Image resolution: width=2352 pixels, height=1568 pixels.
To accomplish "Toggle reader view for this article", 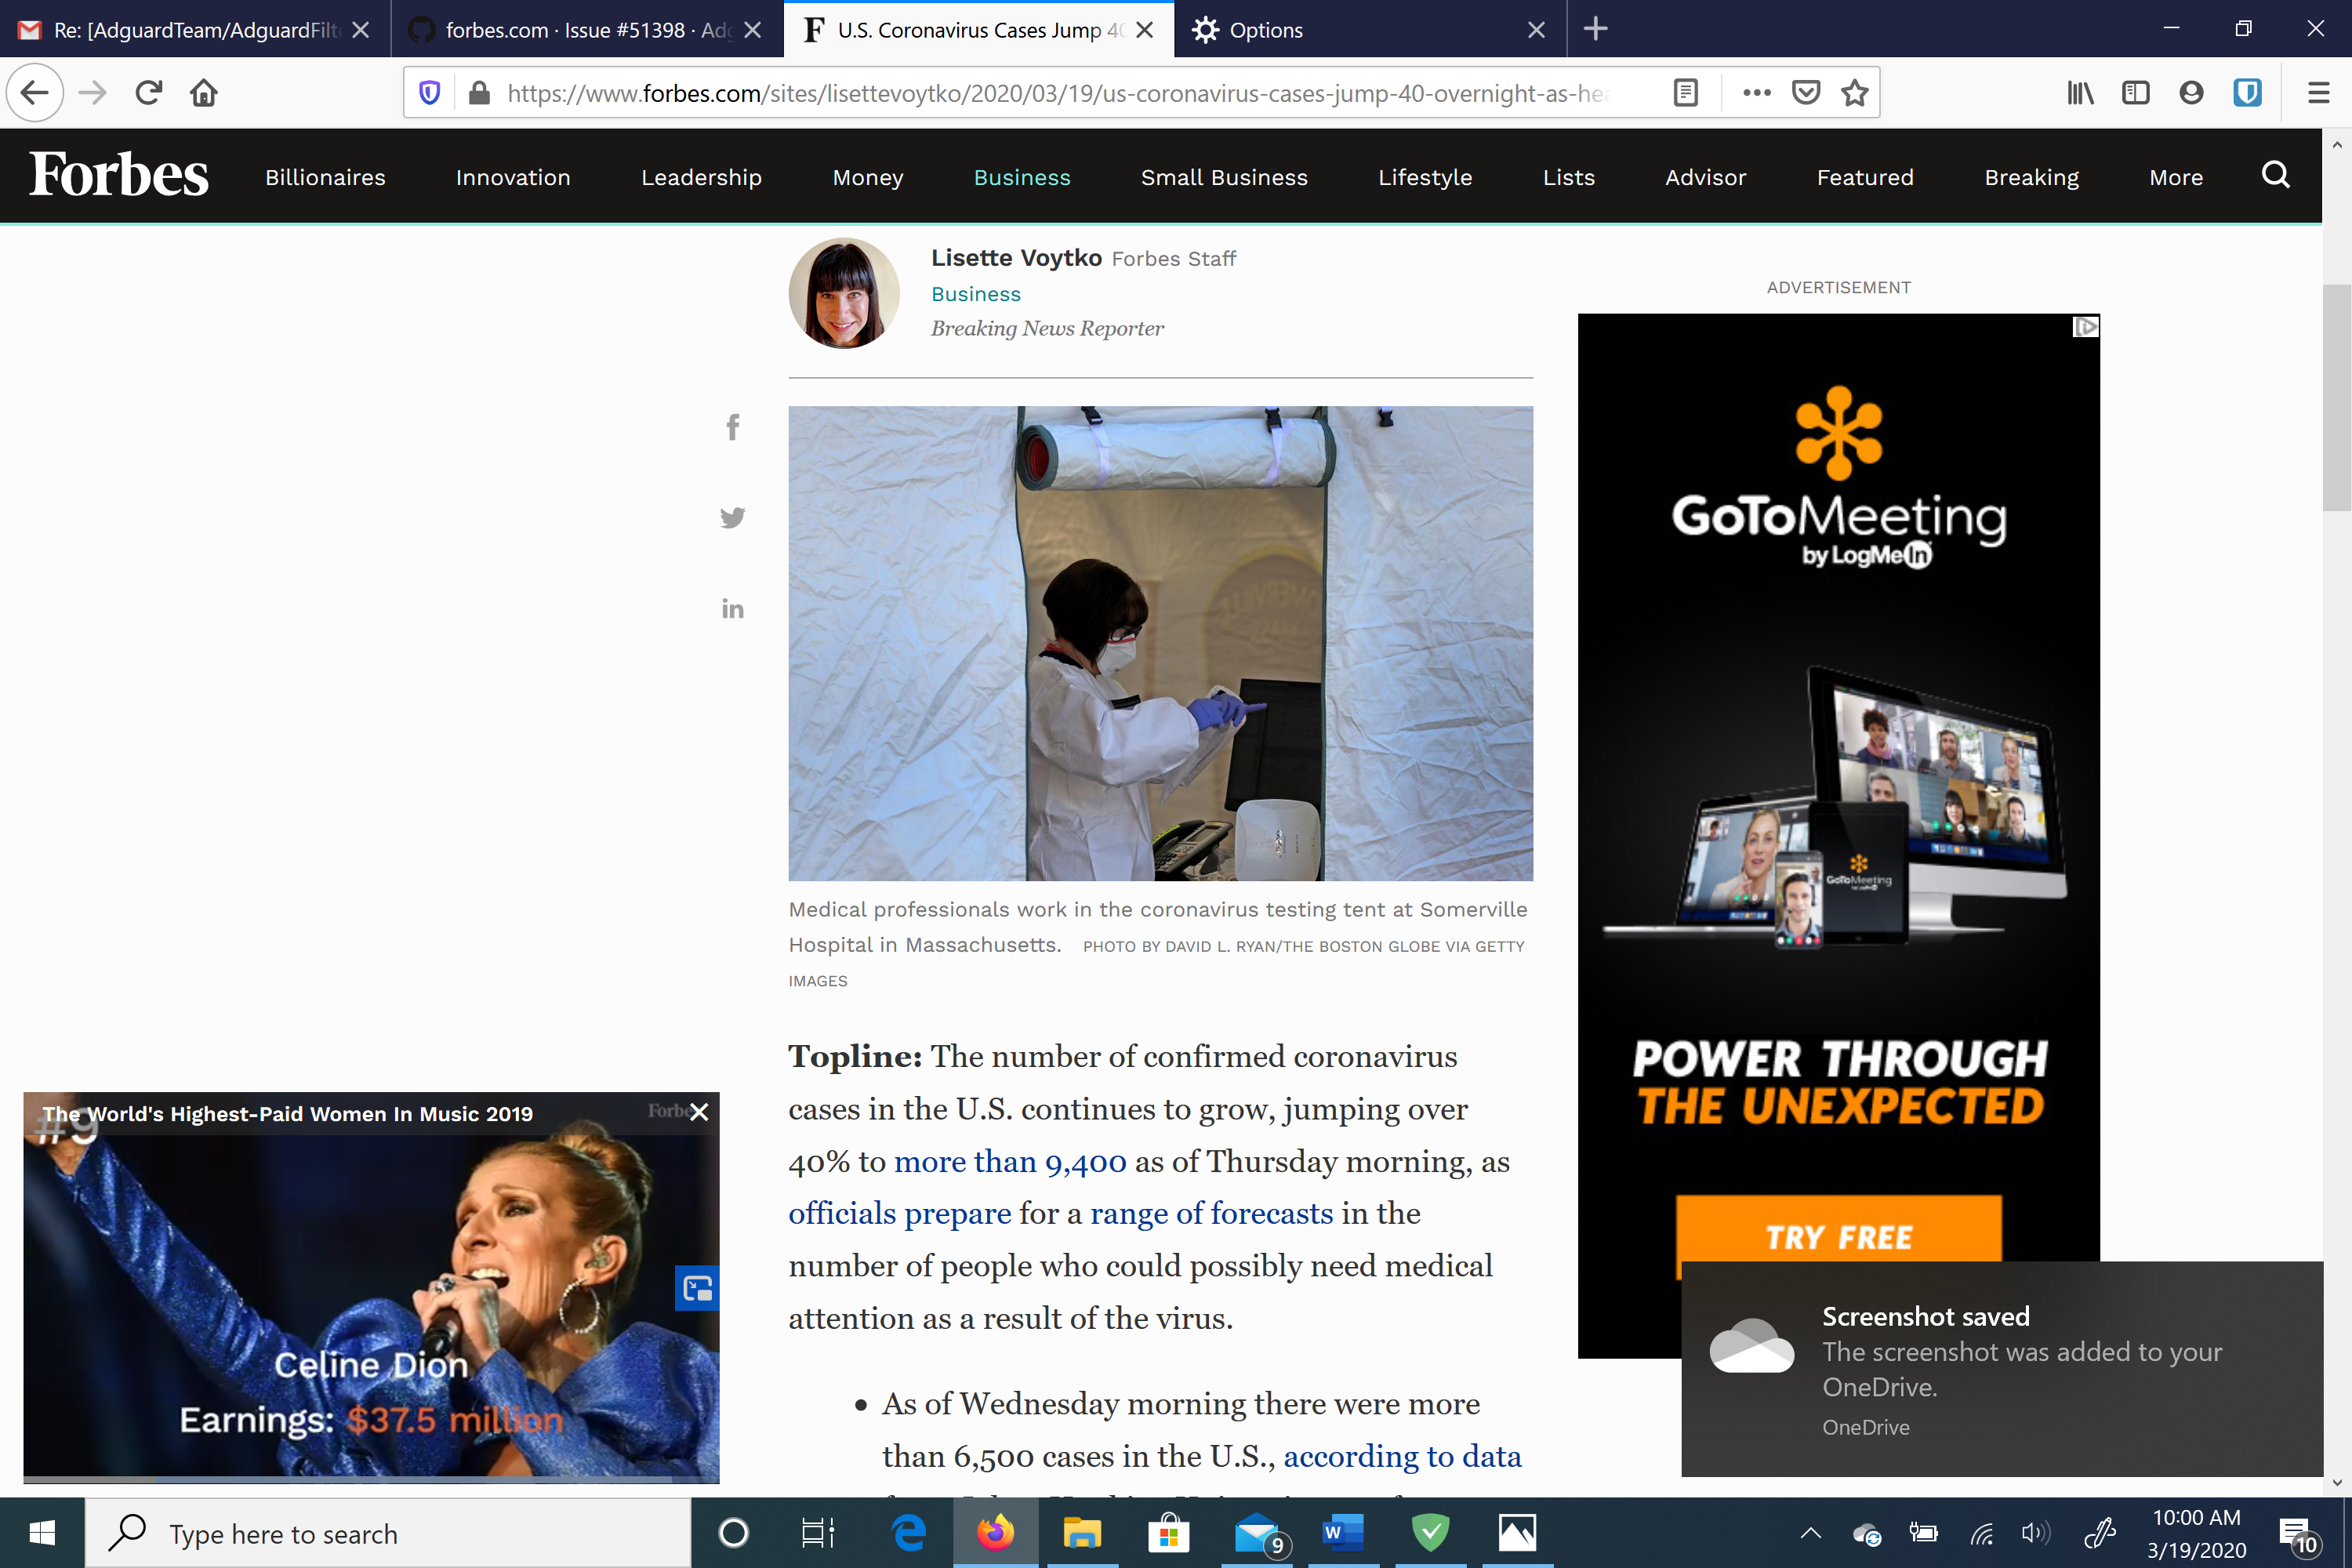I will tap(1685, 93).
